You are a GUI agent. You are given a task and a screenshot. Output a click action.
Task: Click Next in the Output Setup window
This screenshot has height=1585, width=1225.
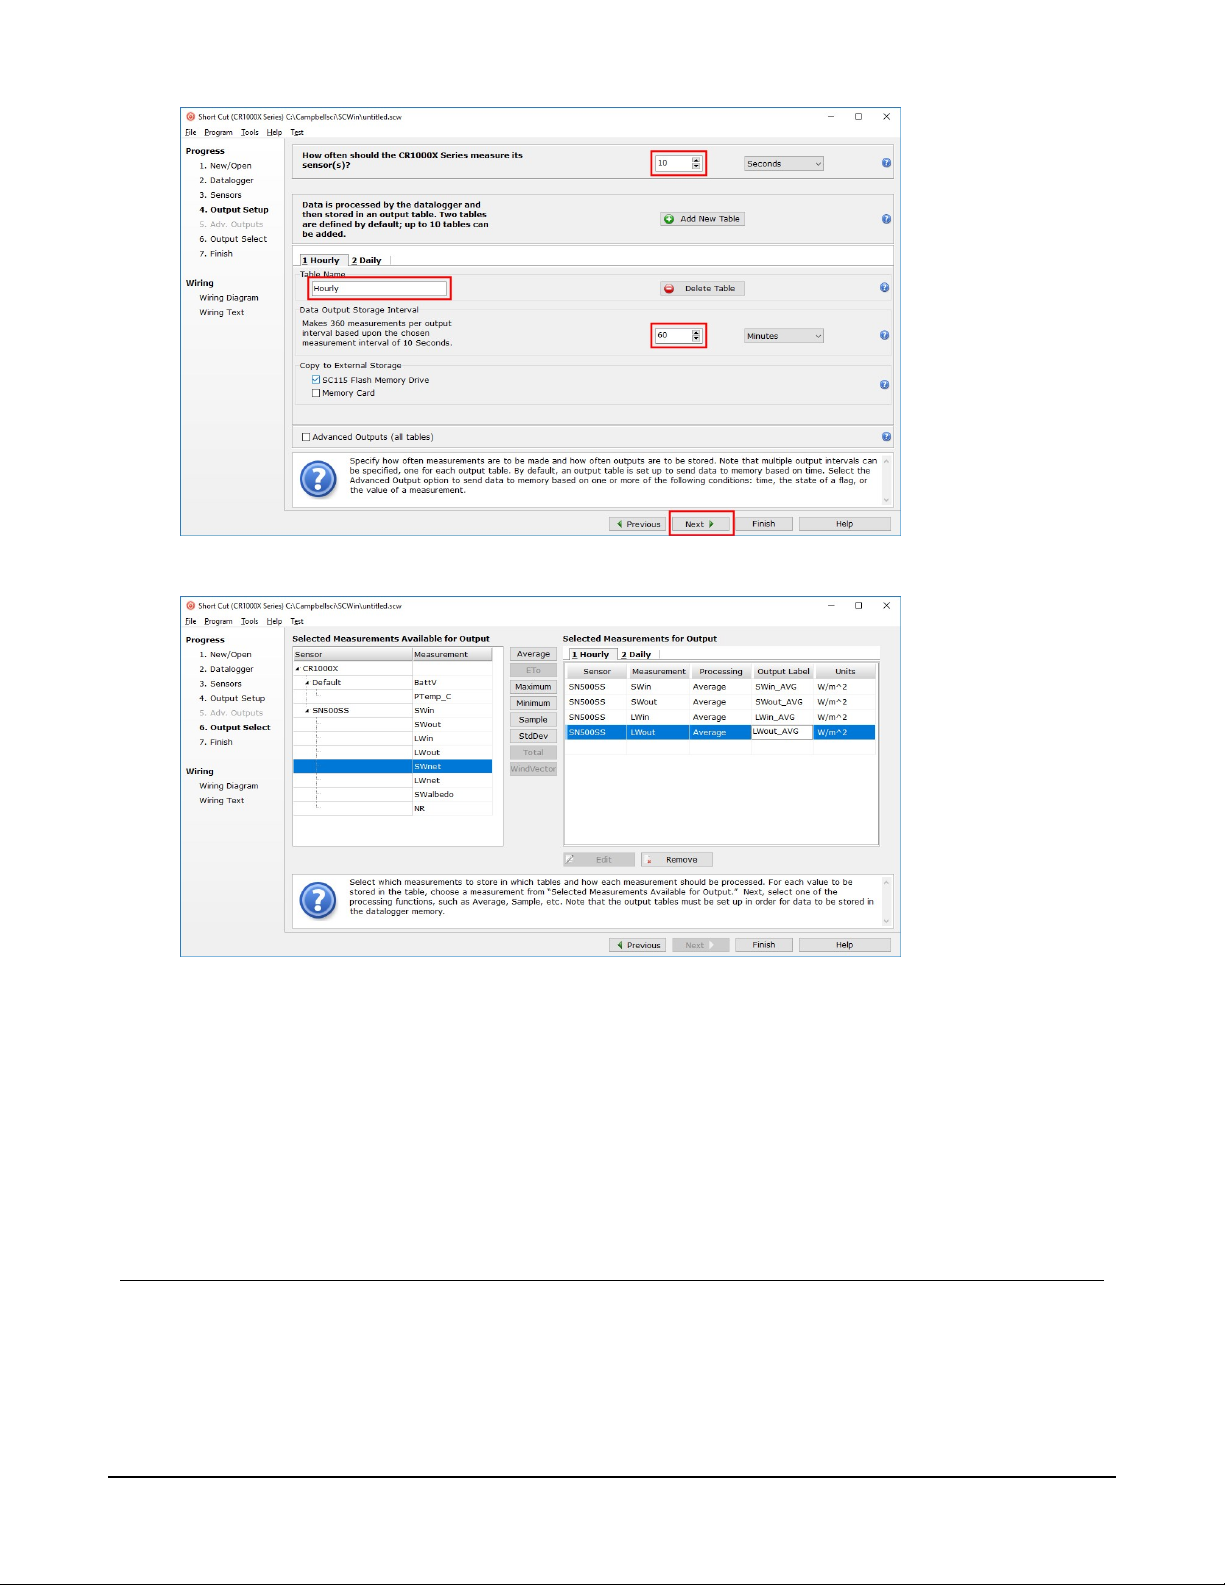coord(701,524)
